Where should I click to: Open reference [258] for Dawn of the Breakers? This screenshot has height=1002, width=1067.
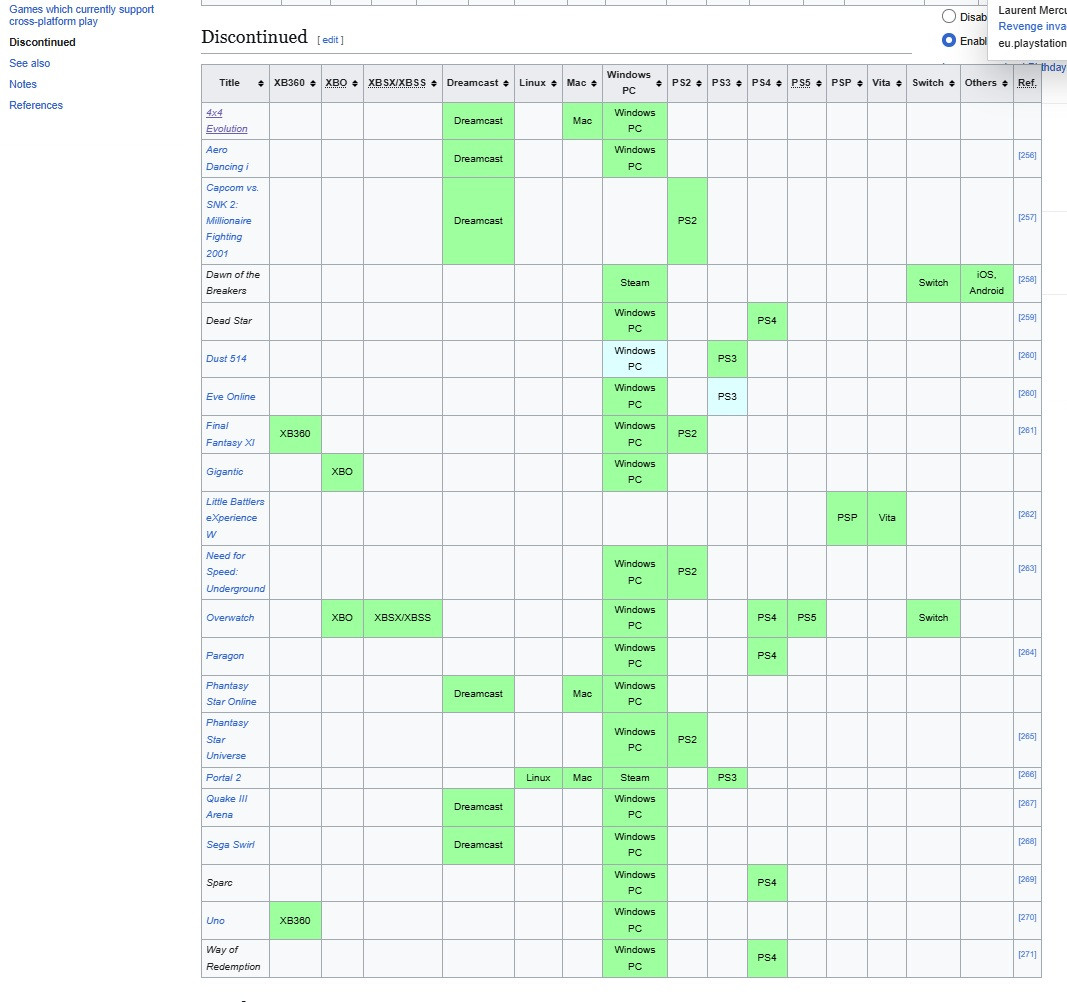coord(1027,279)
